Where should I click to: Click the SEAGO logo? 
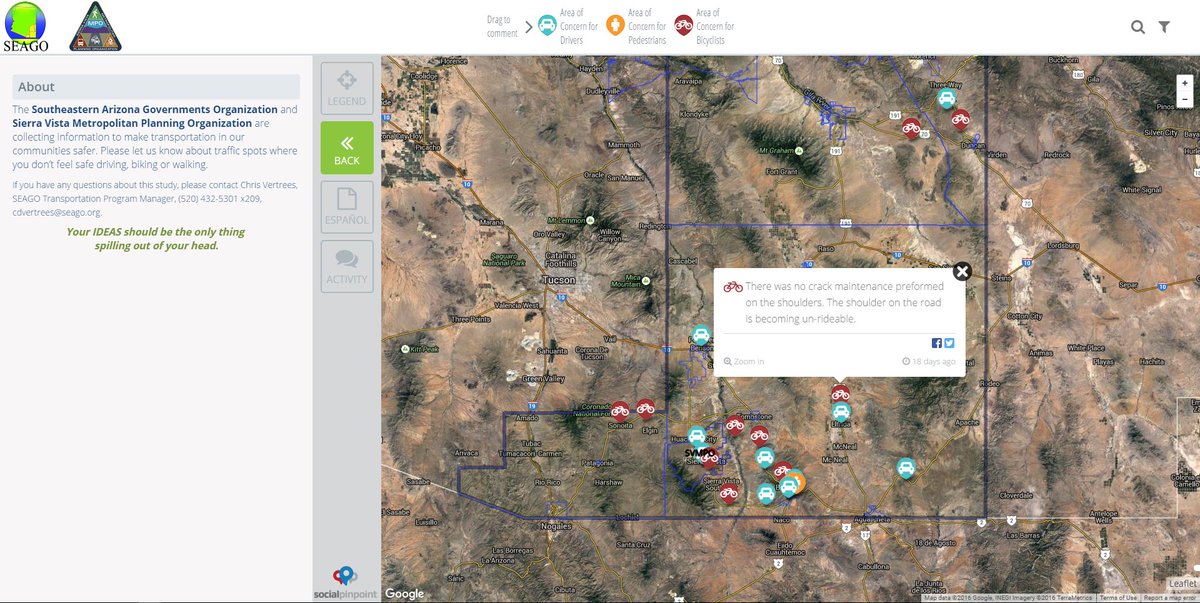24,26
